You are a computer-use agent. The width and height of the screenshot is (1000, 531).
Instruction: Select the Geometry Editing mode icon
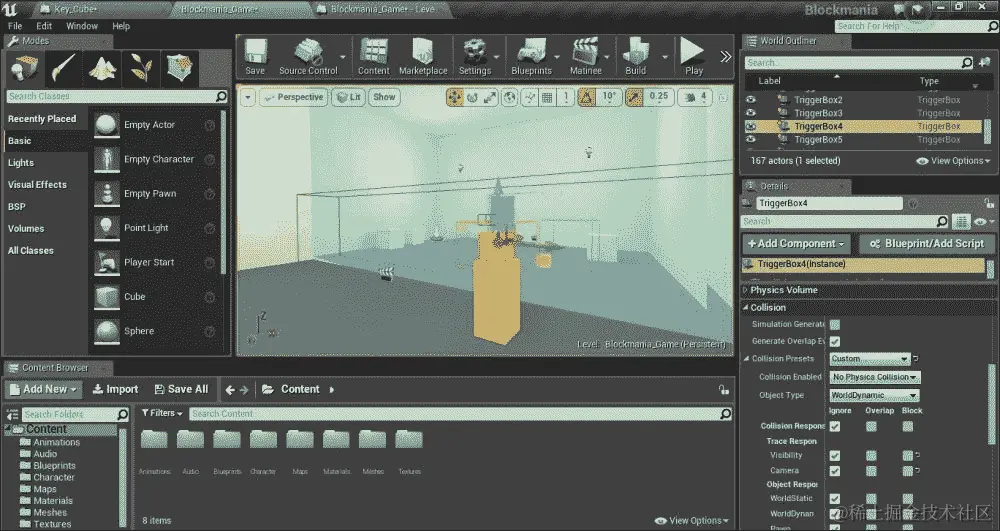pyautogui.click(x=179, y=68)
